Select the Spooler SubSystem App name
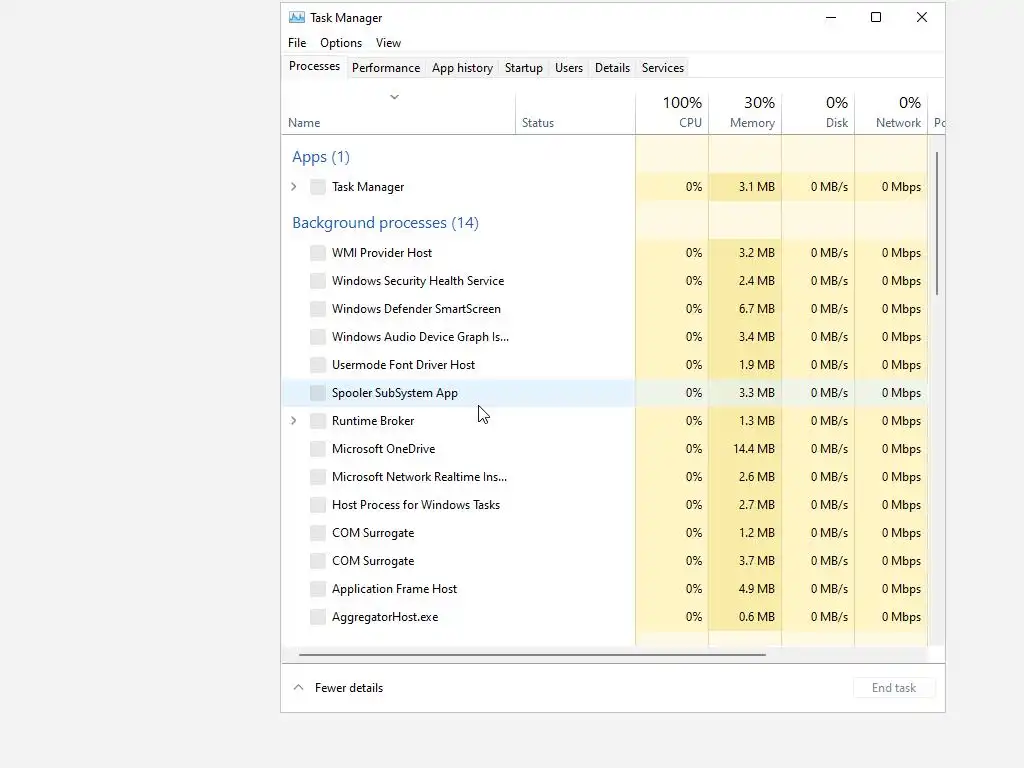Screen dimensions: 1024x768 click(x=394, y=393)
